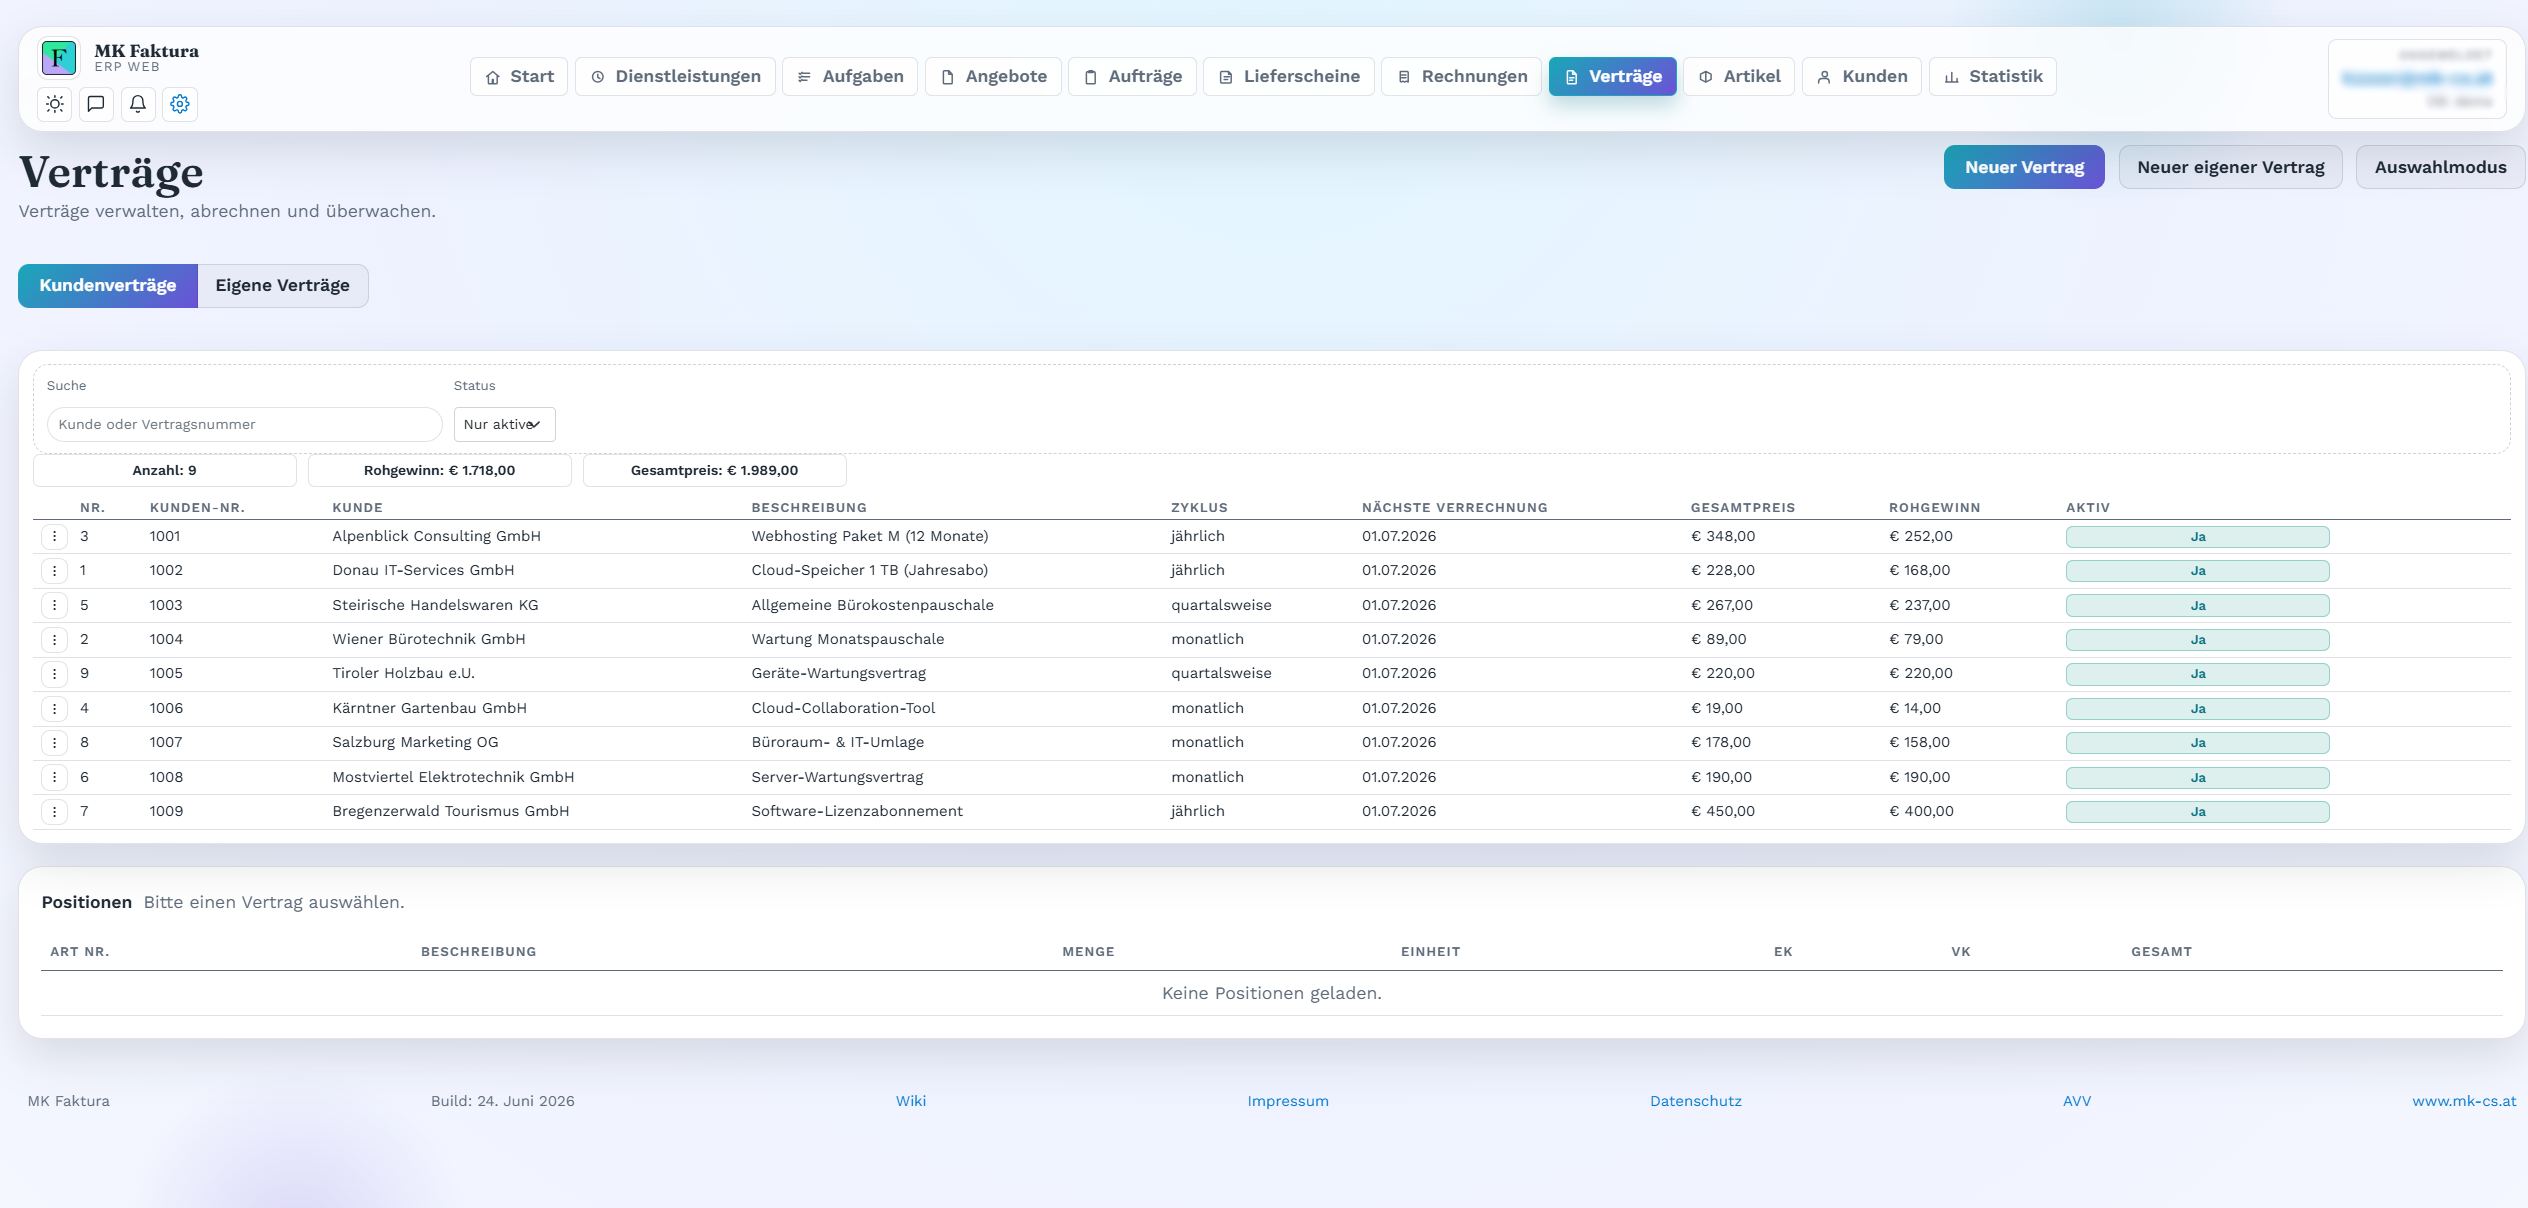Select "Wartung Monatspauschale" description cell
Image resolution: width=2528 pixels, height=1208 pixels.
point(848,640)
